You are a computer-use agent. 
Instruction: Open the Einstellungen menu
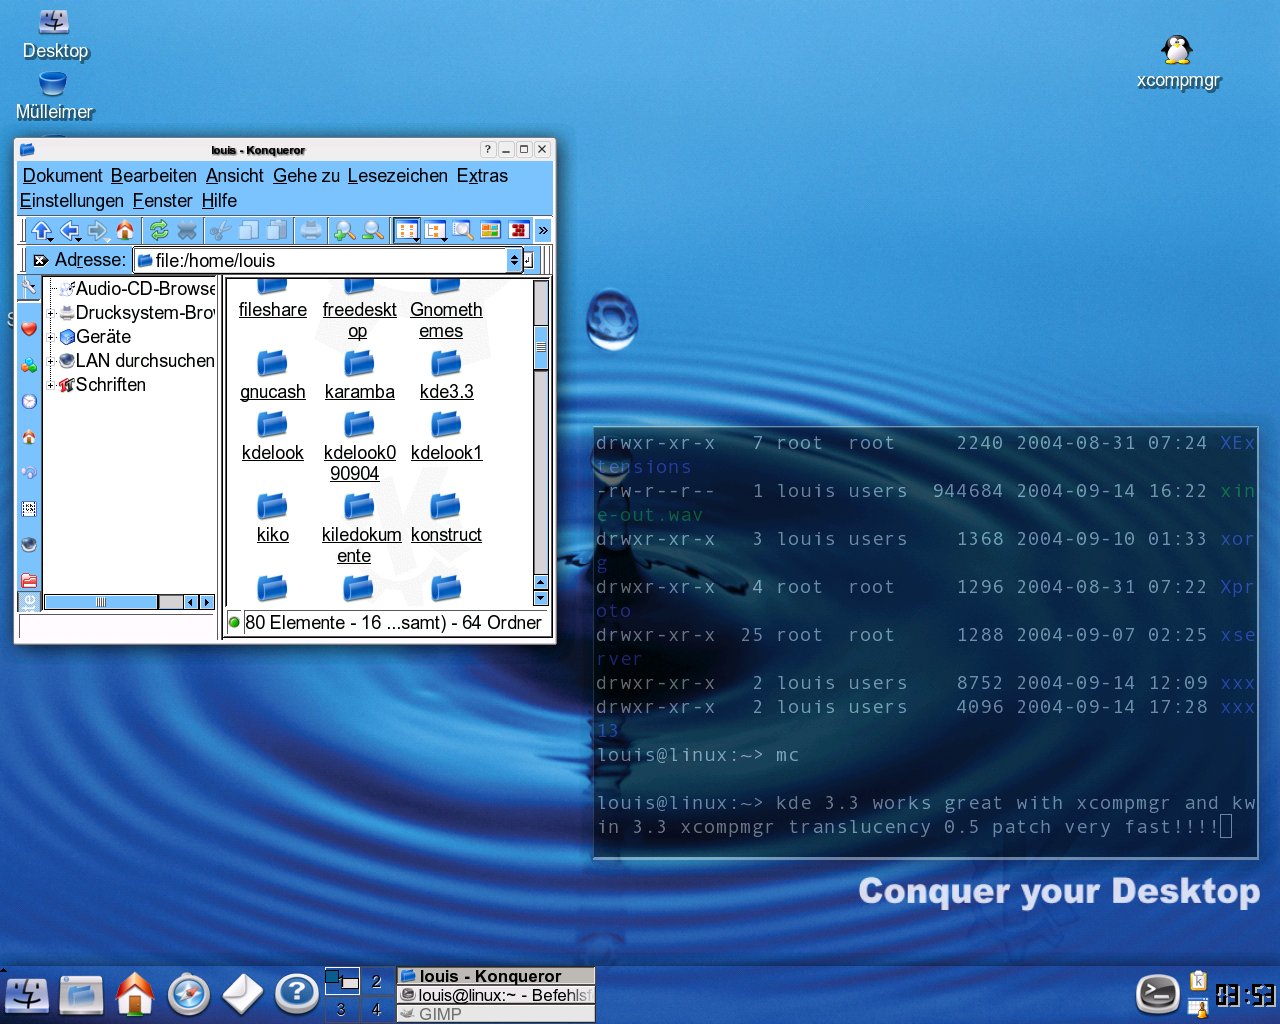(x=72, y=201)
